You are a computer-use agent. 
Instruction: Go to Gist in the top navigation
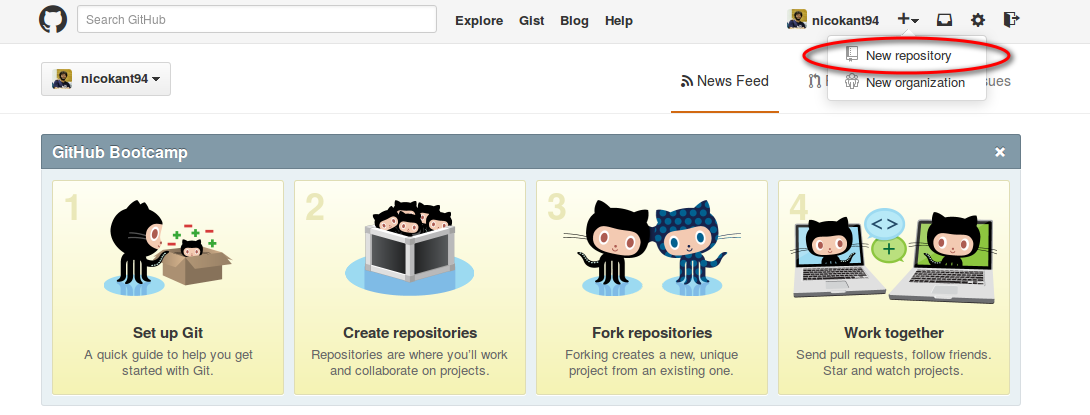[x=532, y=21]
